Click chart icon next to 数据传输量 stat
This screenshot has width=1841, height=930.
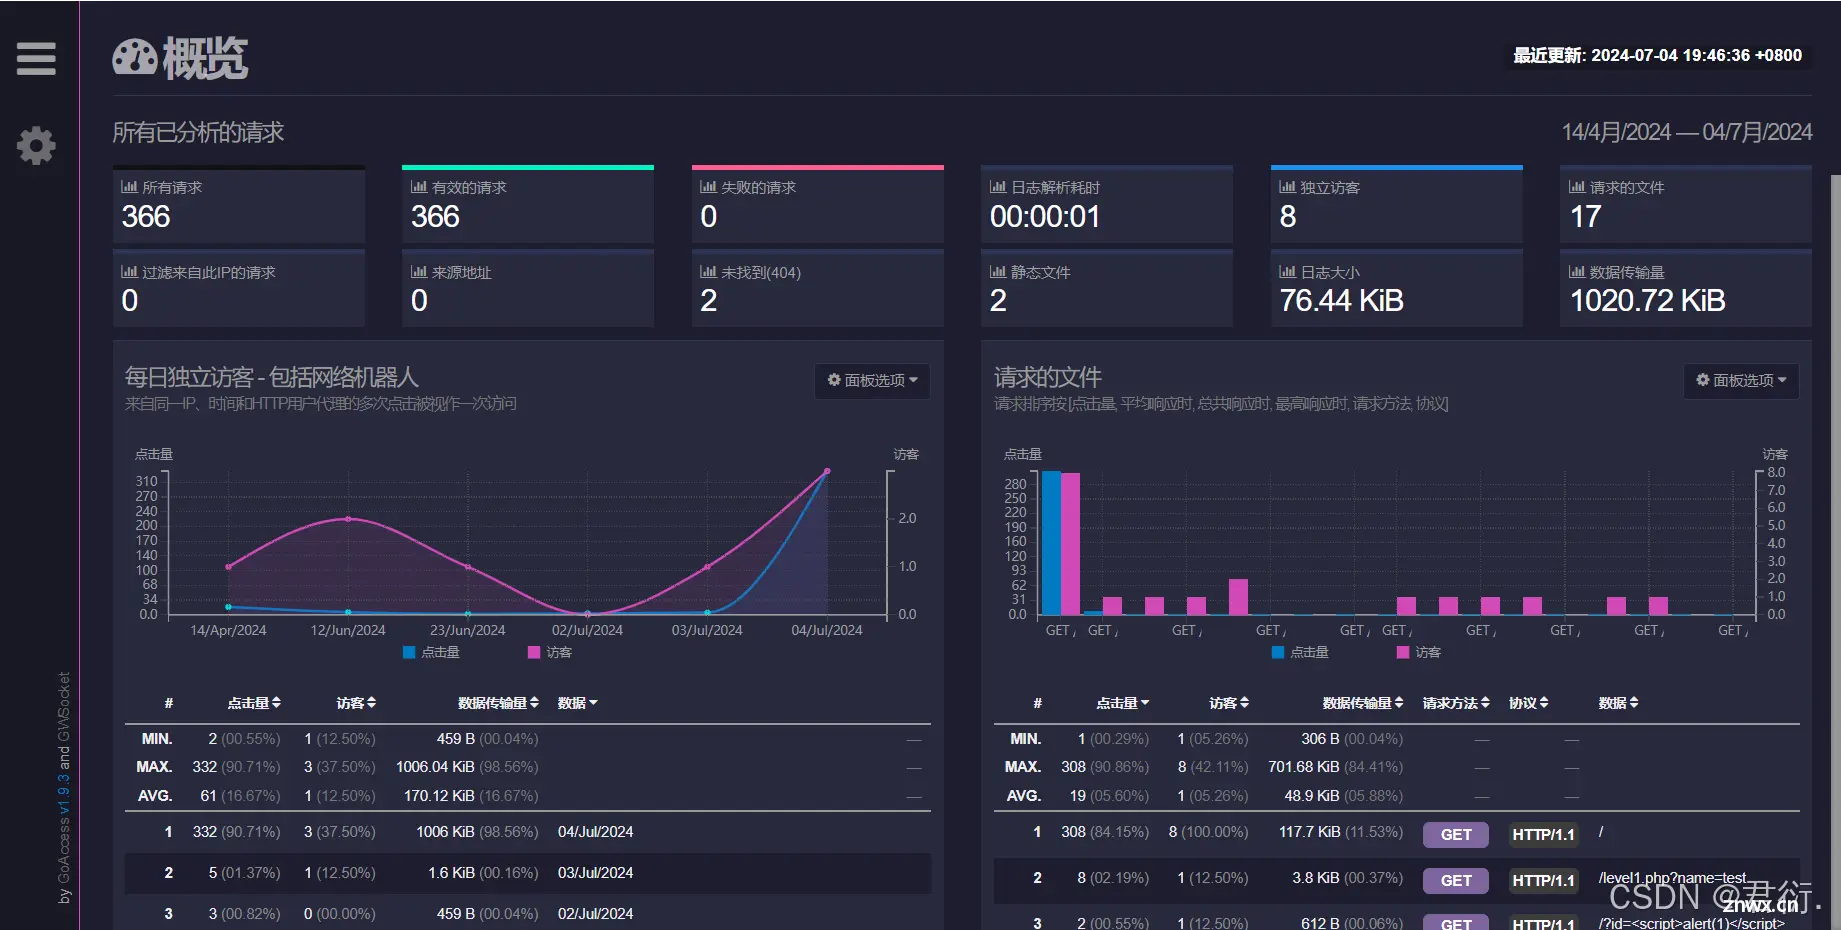tap(1577, 272)
